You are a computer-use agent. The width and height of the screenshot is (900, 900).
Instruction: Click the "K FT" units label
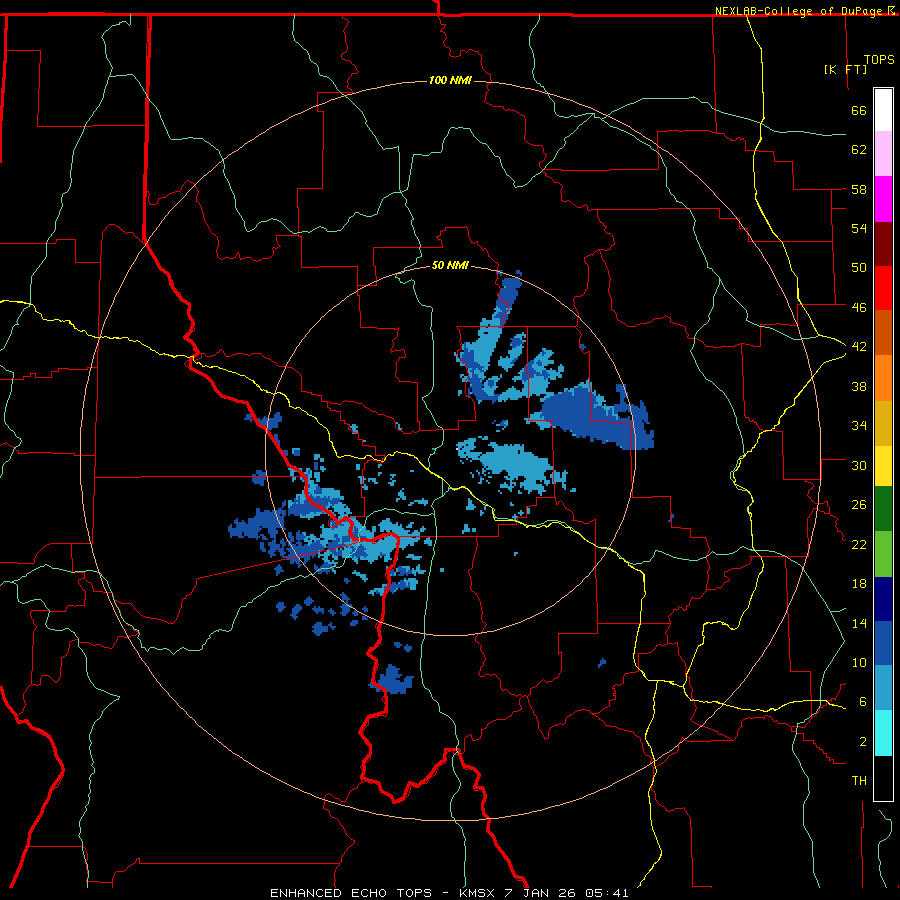click(845, 69)
